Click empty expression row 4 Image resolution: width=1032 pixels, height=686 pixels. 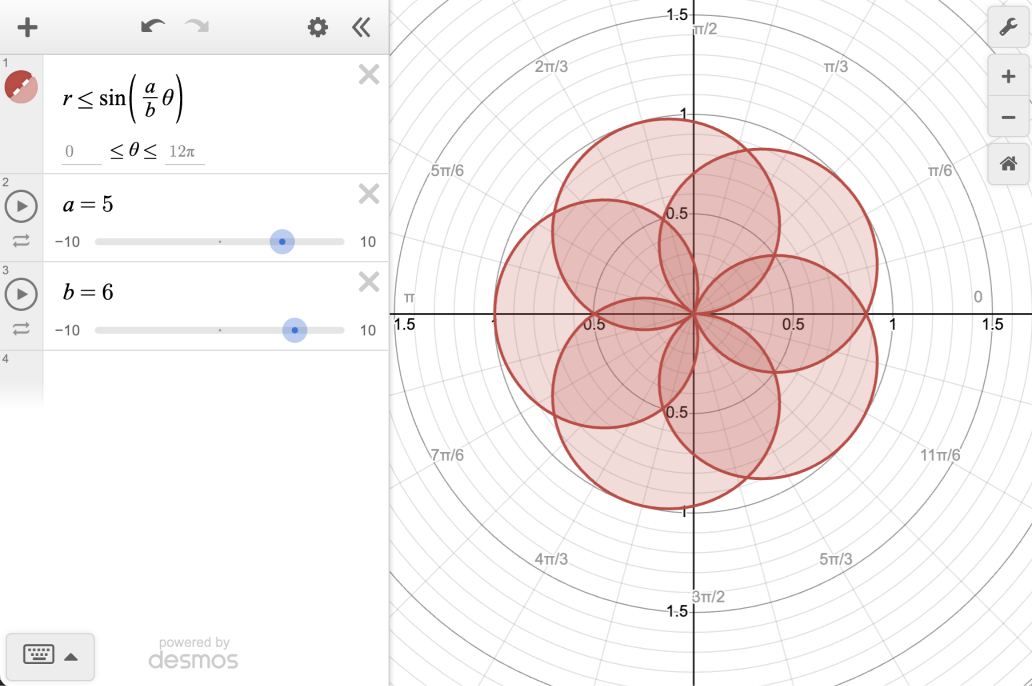coord(215,379)
